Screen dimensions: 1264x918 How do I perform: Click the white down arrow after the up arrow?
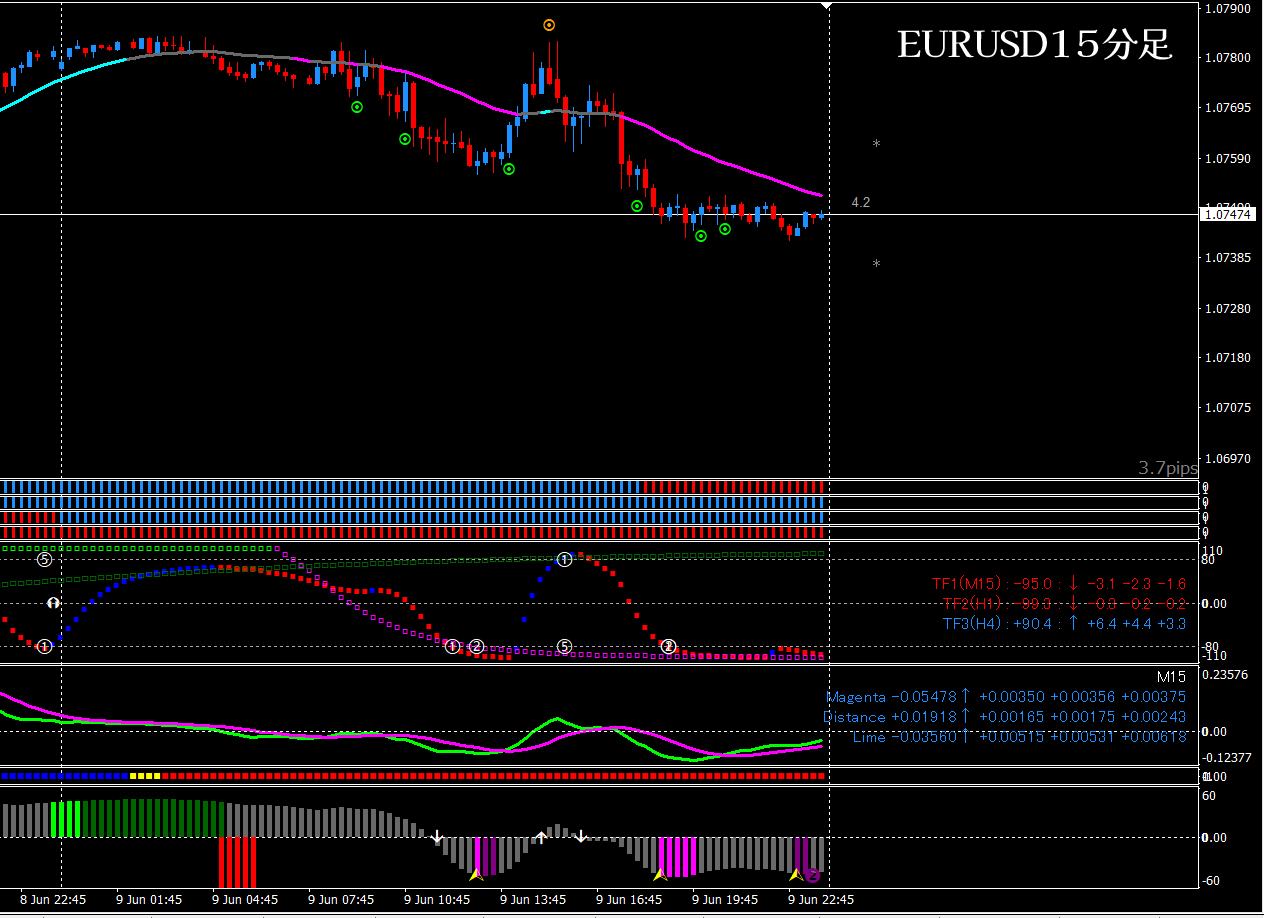pyautogui.click(x=580, y=836)
